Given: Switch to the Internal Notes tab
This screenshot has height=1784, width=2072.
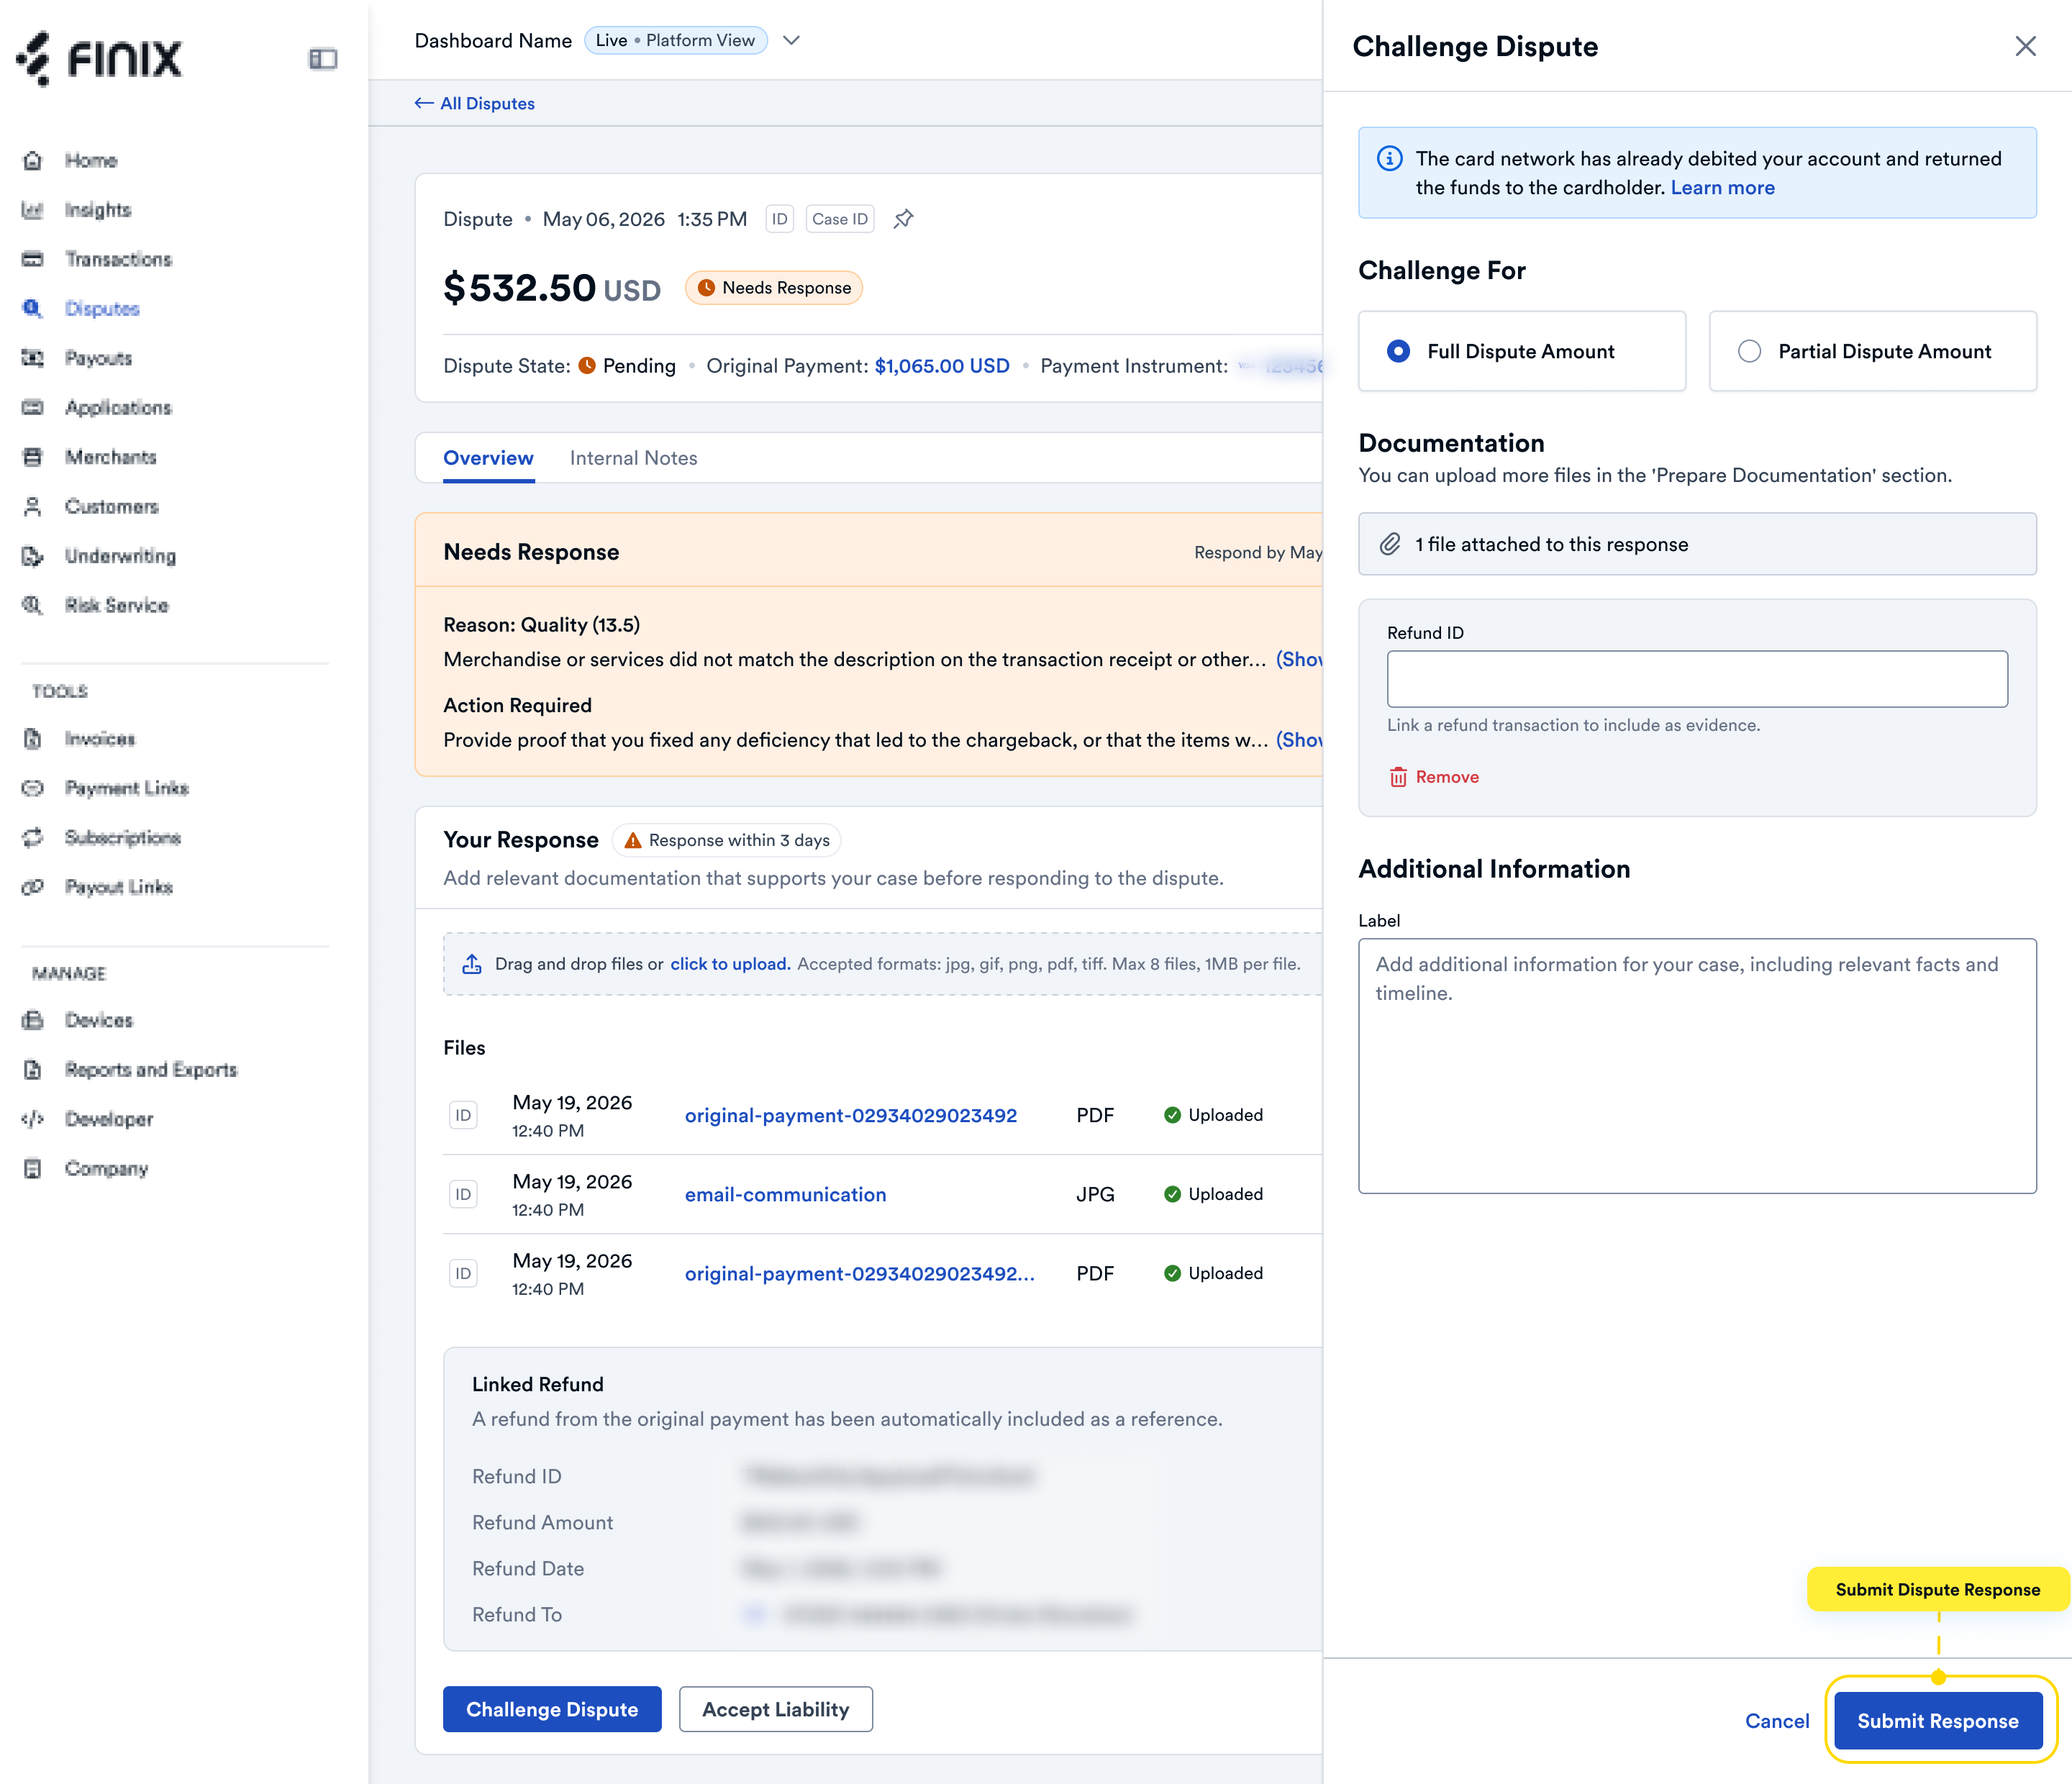Looking at the screenshot, I should [x=633, y=458].
